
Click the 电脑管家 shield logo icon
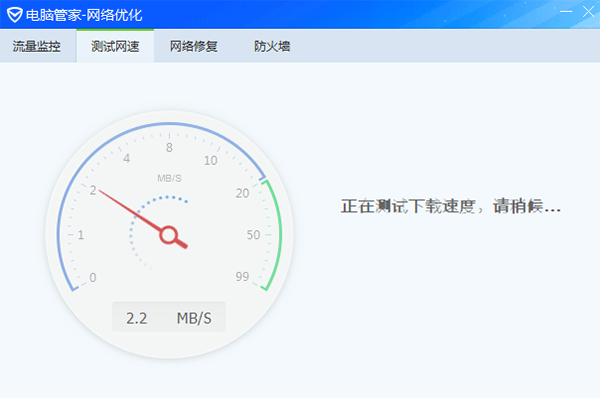pos(15,15)
